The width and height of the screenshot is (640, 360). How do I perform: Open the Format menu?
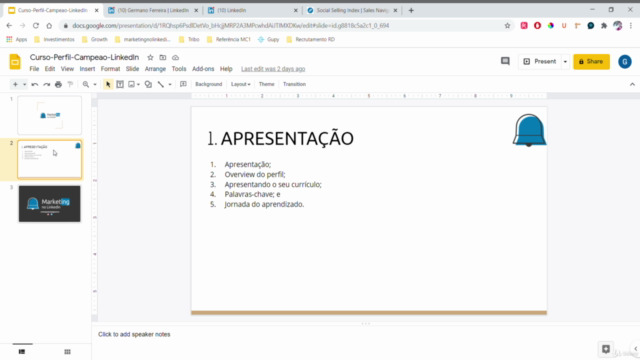[110, 69]
